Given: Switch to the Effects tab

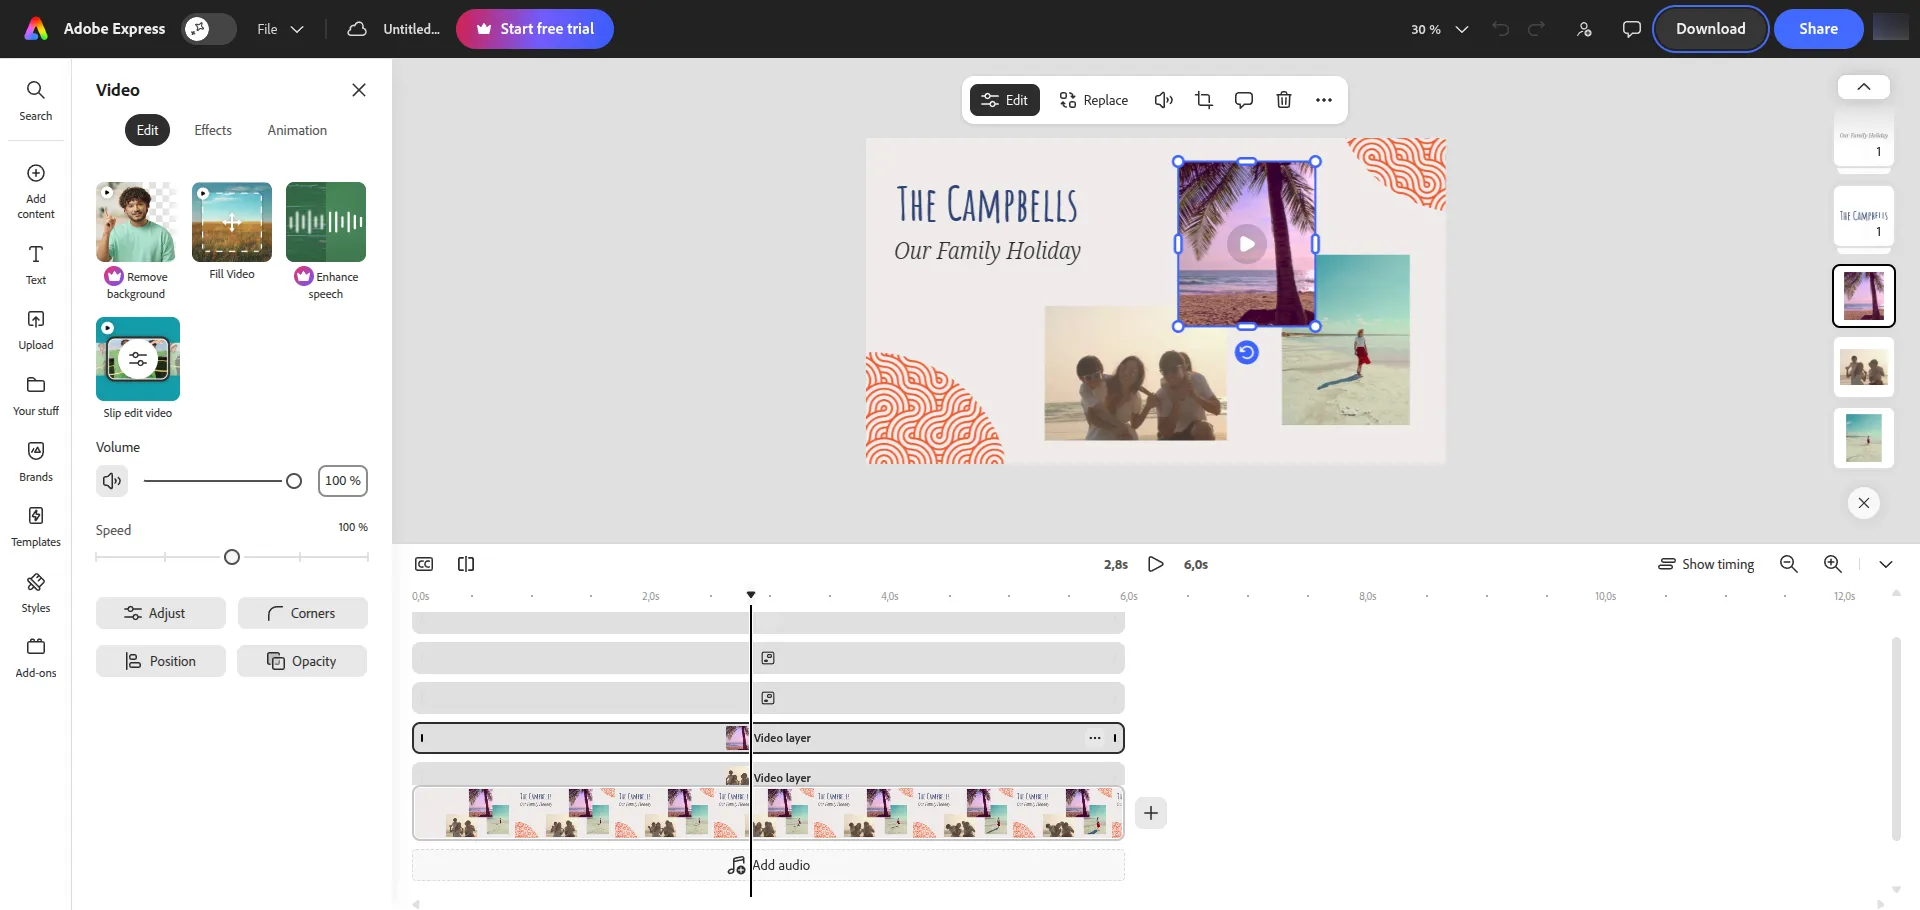Looking at the screenshot, I should click(213, 130).
